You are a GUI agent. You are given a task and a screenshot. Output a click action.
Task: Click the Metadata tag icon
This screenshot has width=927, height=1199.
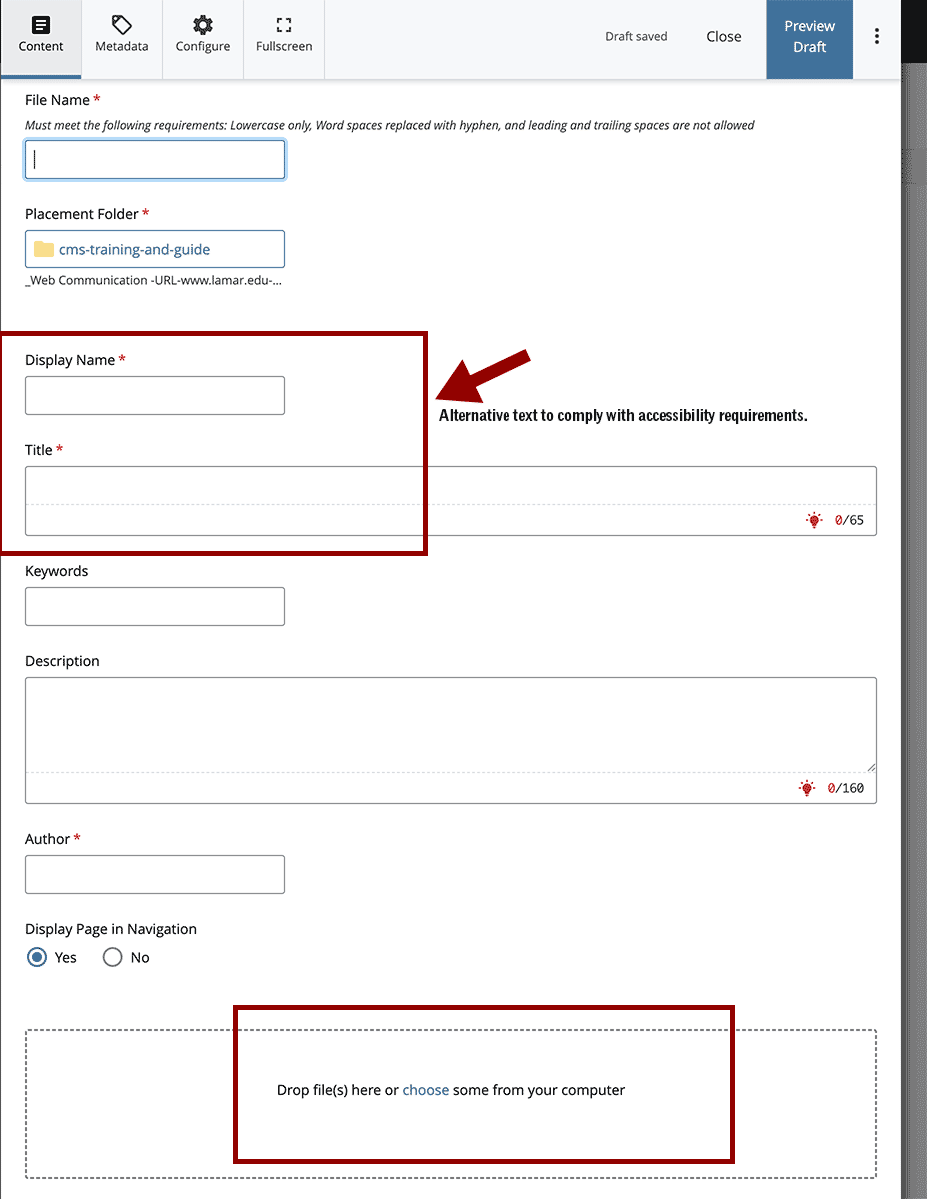121,24
